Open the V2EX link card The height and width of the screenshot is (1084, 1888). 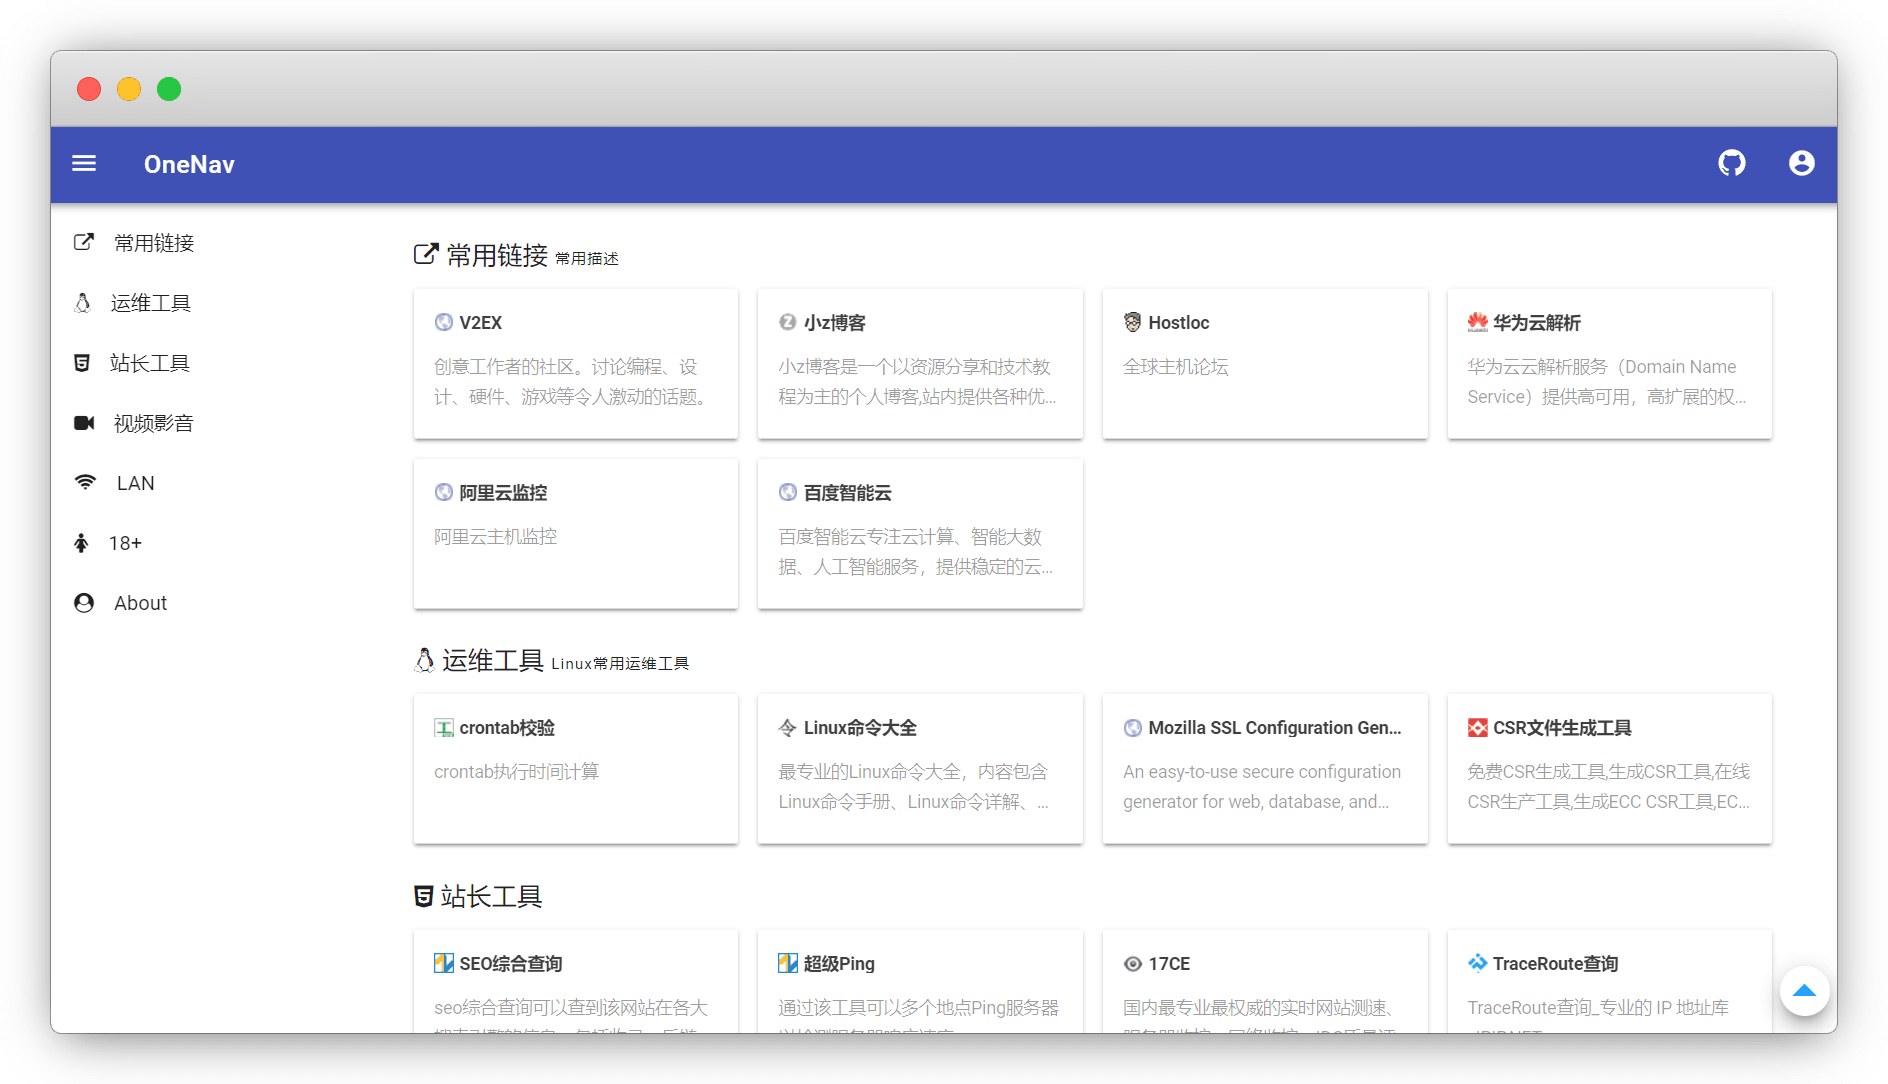575,363
